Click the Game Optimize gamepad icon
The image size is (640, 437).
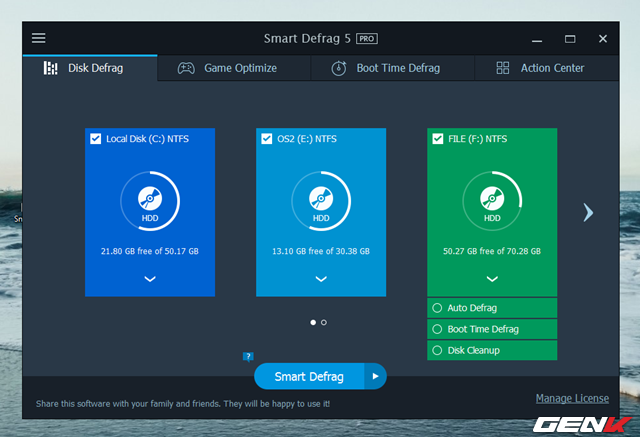(186, 68)
